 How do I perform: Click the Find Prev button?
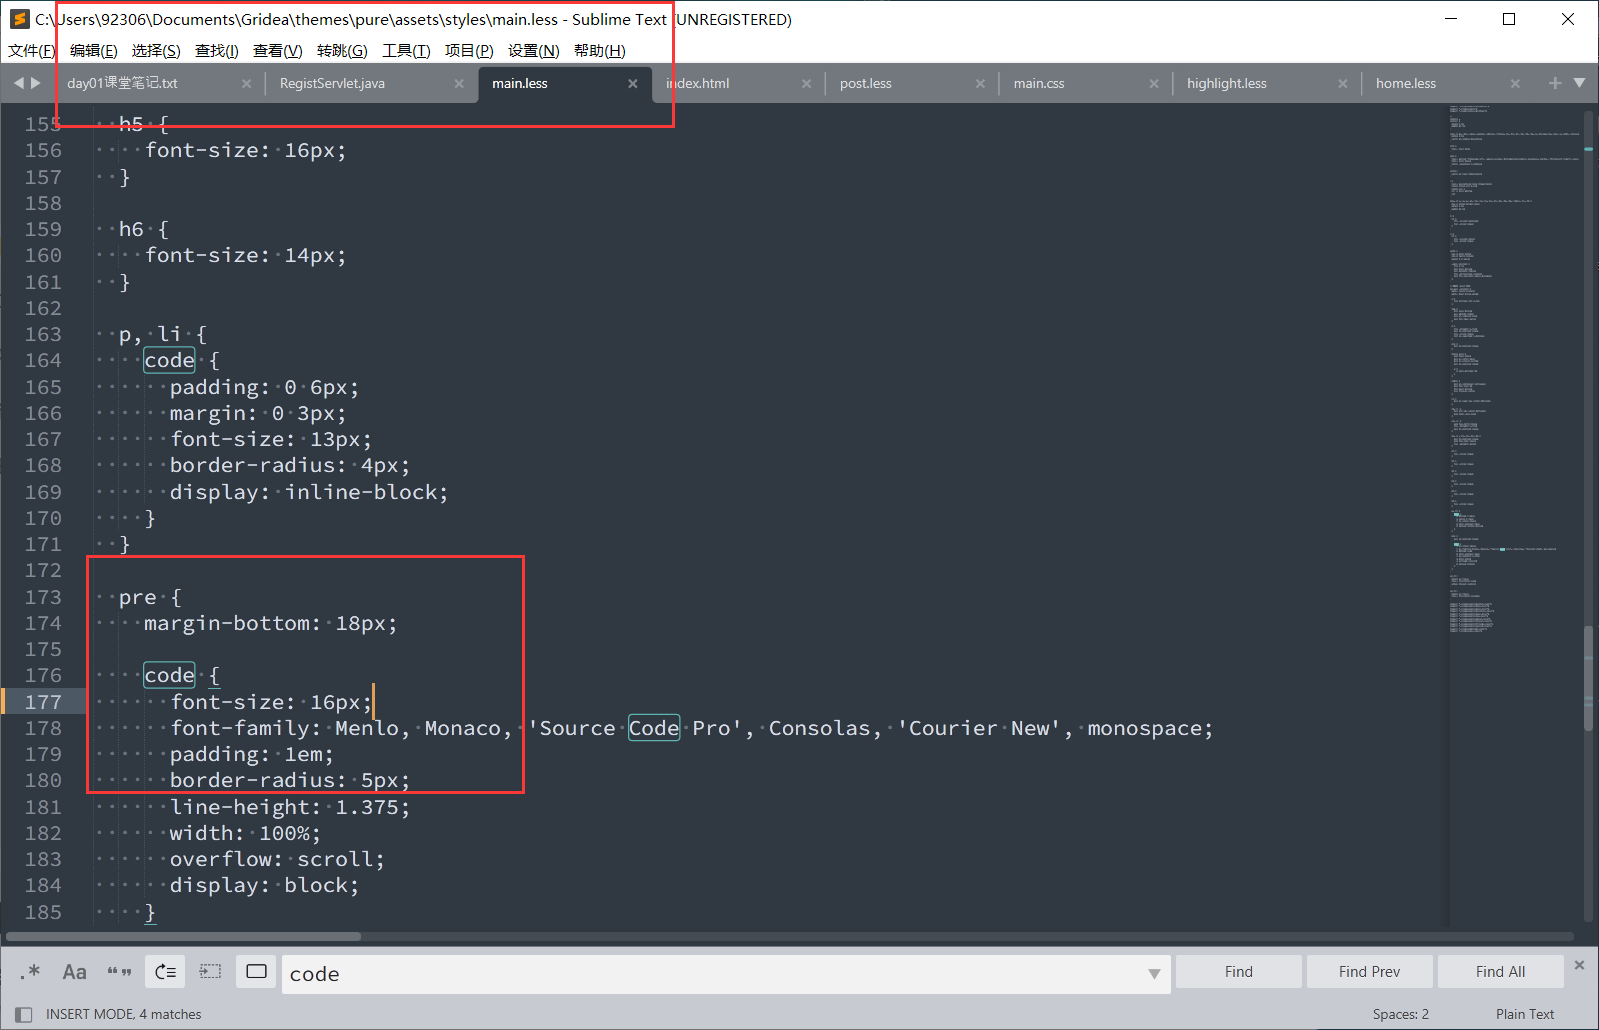click(1369, 972)
